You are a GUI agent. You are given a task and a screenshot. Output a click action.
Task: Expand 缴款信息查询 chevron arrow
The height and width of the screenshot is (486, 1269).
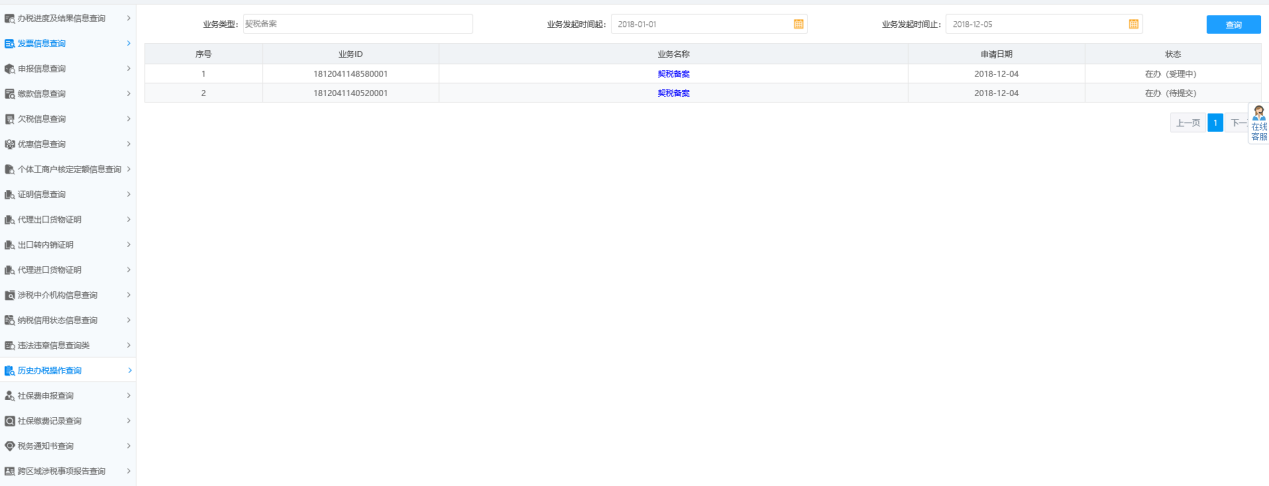coord(128,94)
